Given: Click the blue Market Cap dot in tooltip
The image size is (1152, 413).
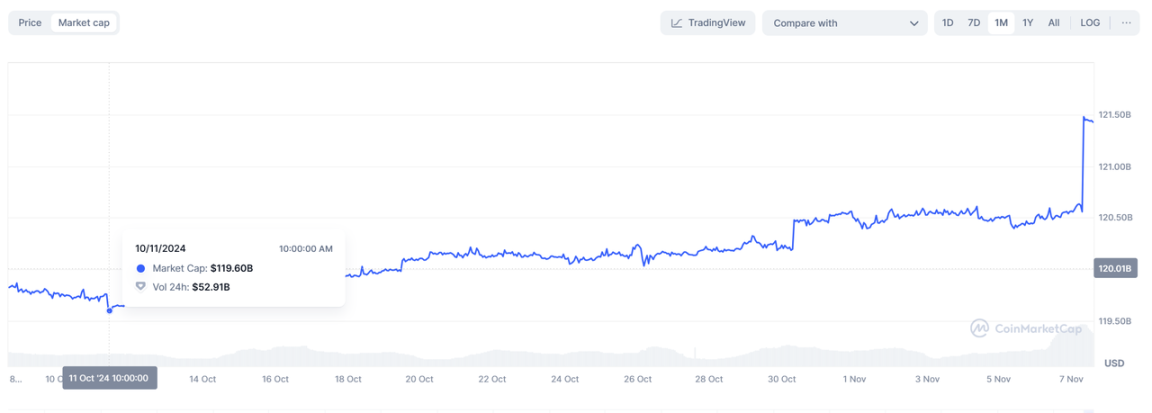Looking at the screenshot, I should pyautogui.click(x=140, y=268).
